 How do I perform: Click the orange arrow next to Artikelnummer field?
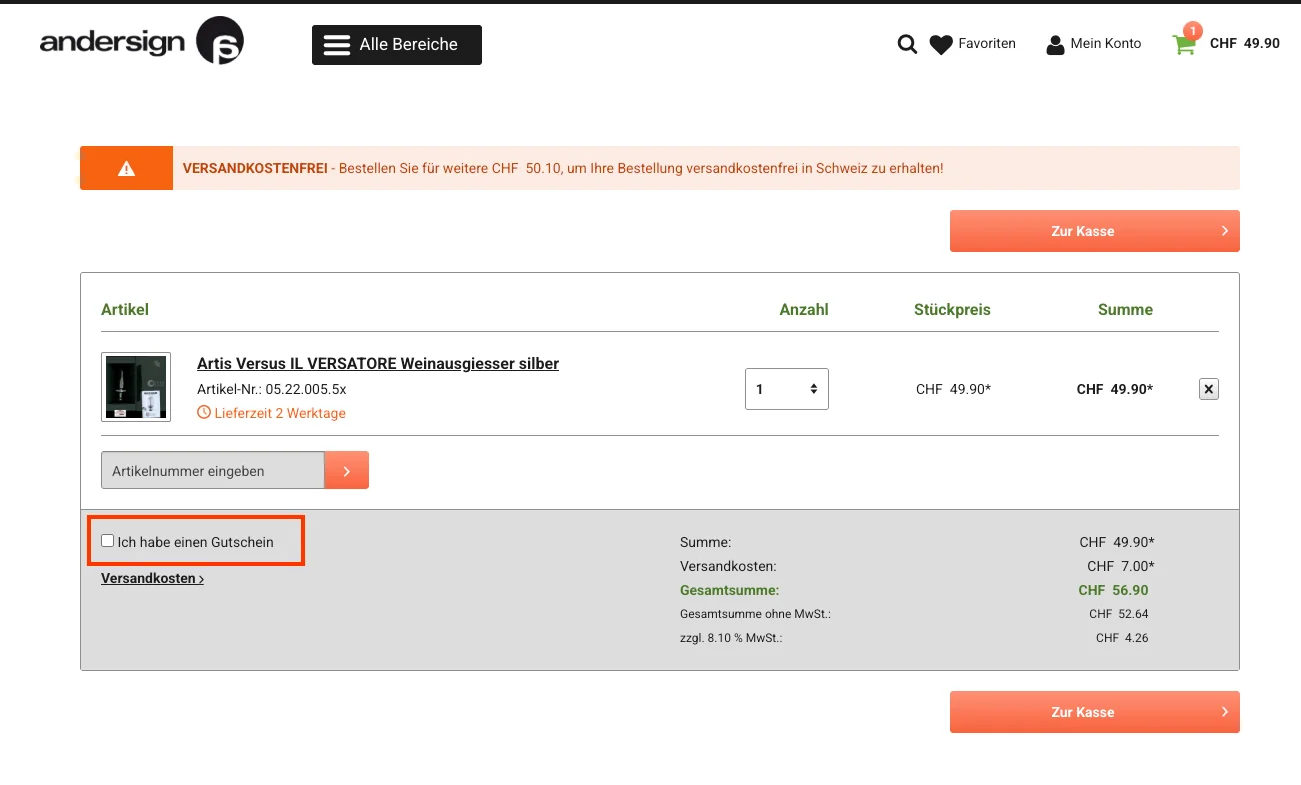point(346,470)
